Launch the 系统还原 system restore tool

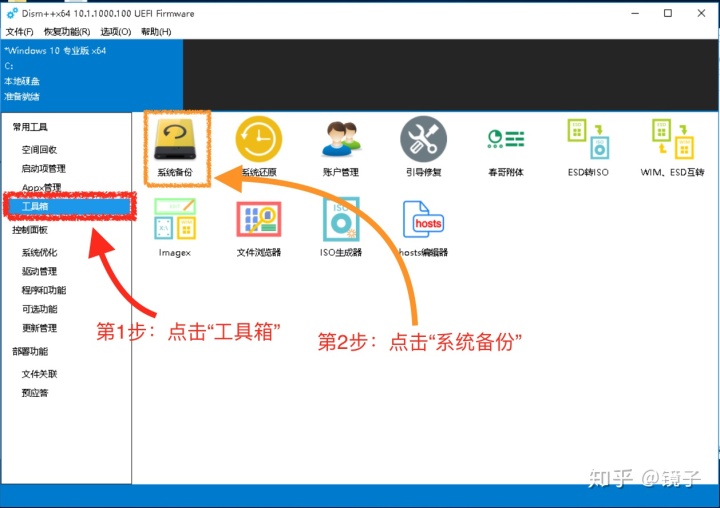tap(259, 148)
